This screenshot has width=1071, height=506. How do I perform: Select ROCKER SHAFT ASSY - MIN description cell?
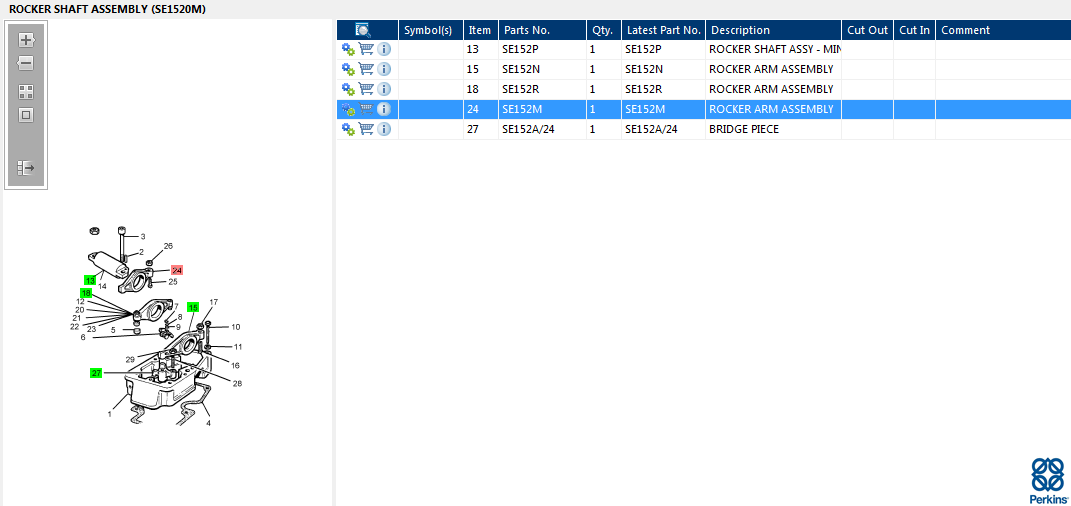[x=773, y=49]
